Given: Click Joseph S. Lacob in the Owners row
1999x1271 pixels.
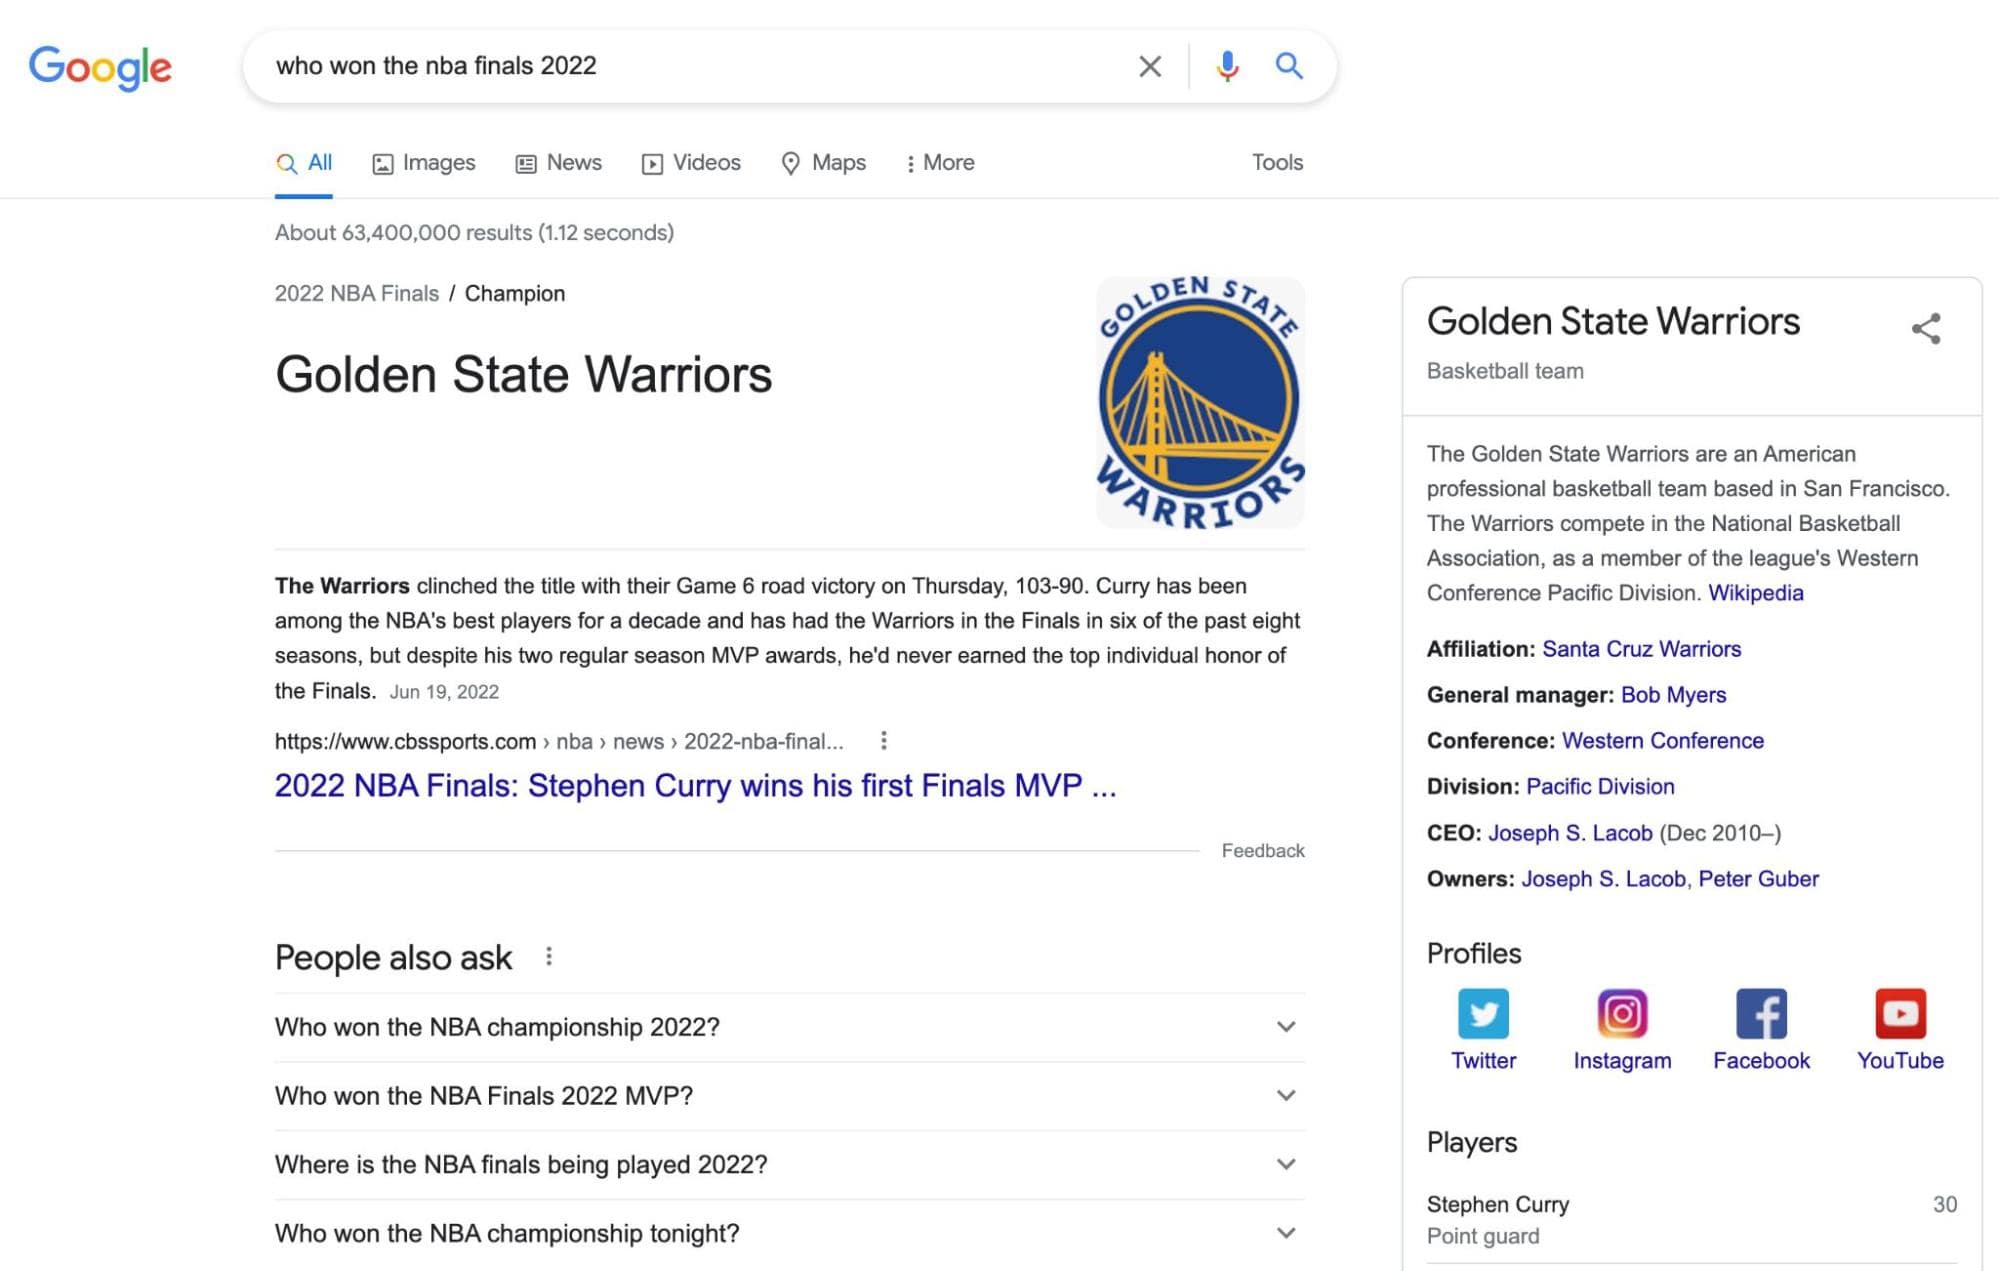Looking at the screenshot, I should pos(1603,879).
